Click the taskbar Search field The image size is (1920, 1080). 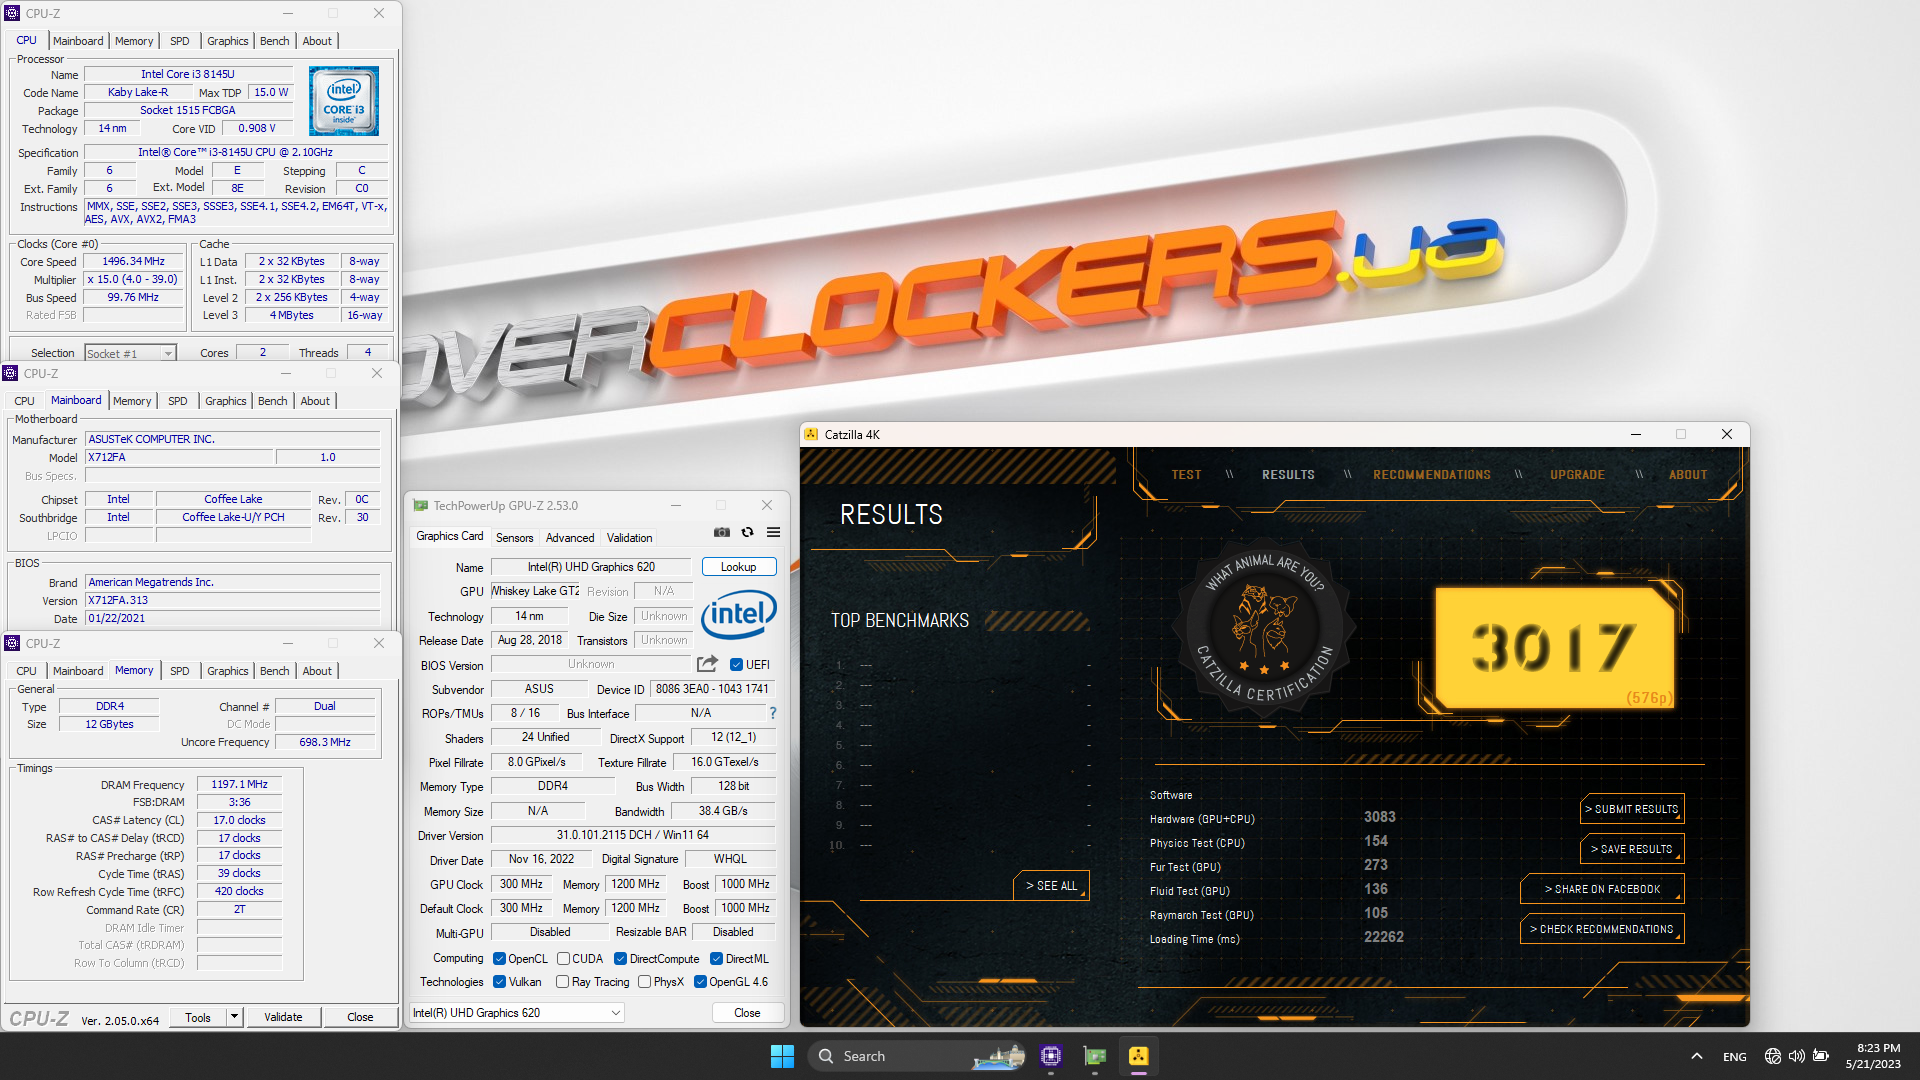click(x=917, y=1056)
